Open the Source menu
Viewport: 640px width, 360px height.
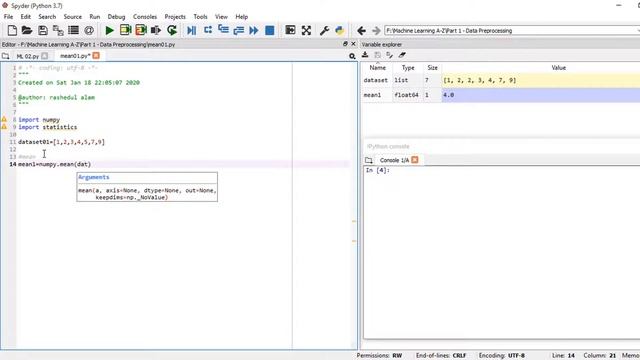click(x=73, y=17)
